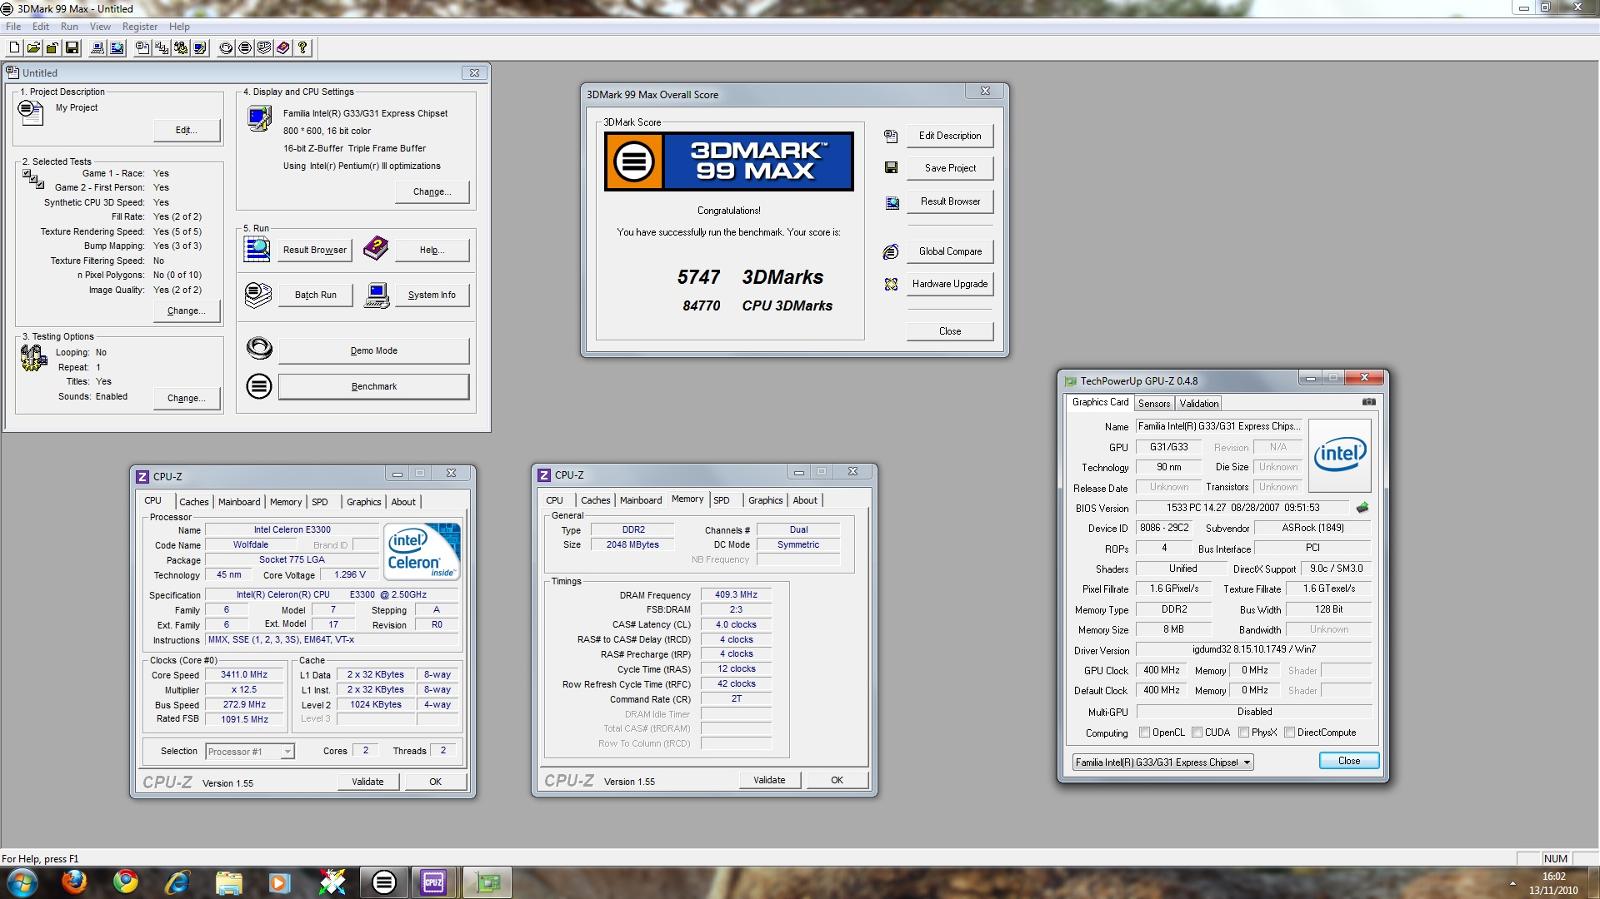Click the Batch Run toolbar icon
The width and height of the screenshot is (1600, 899).
(x=264, y=47)
